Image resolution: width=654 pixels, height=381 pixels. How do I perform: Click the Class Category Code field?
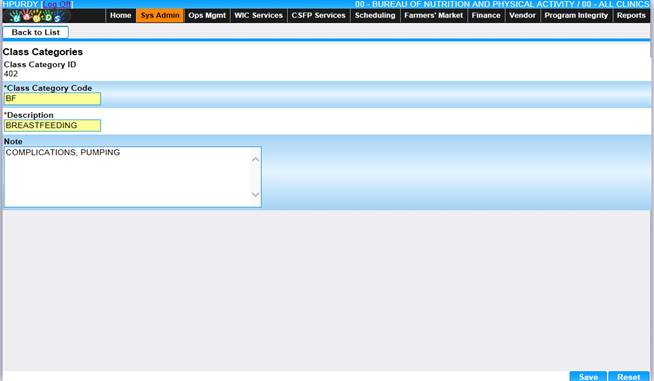pos(52,99)
